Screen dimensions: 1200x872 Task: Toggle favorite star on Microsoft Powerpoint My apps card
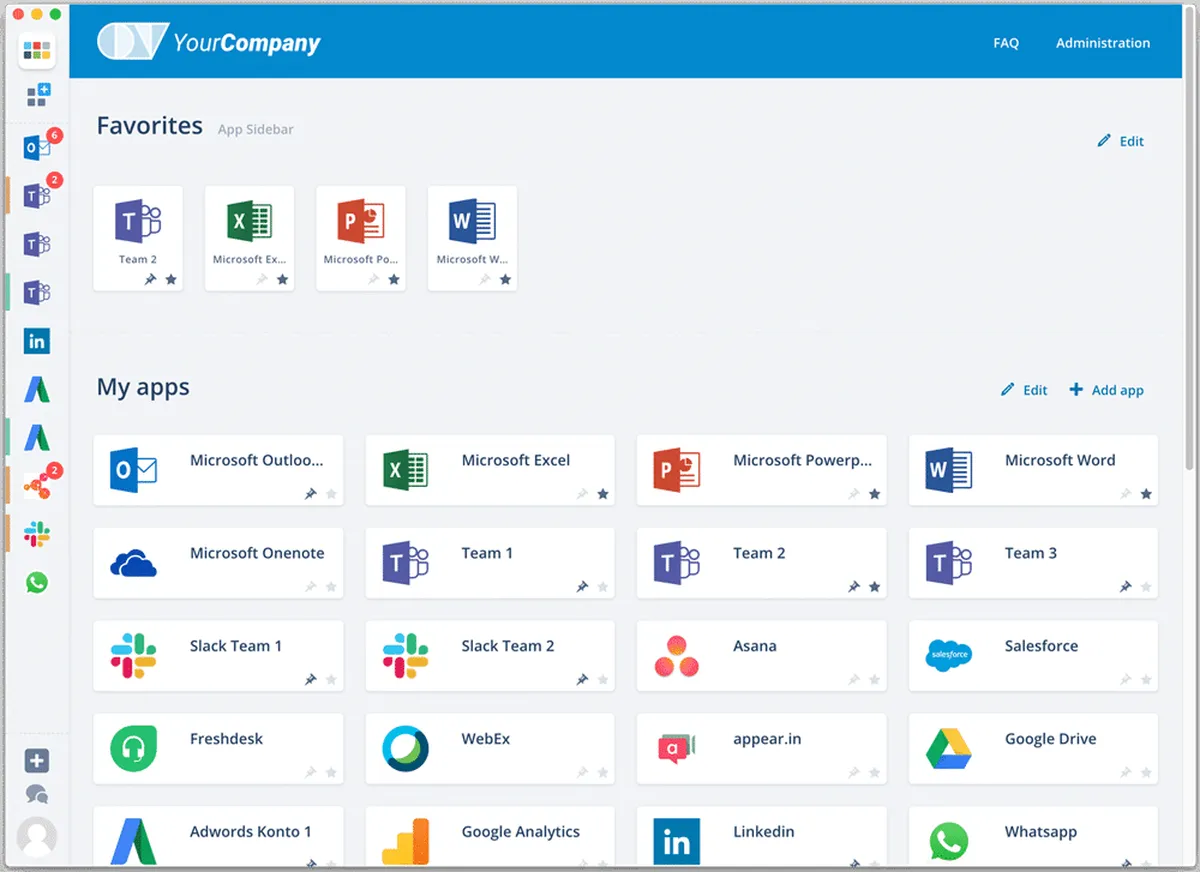tap(875, 494)
